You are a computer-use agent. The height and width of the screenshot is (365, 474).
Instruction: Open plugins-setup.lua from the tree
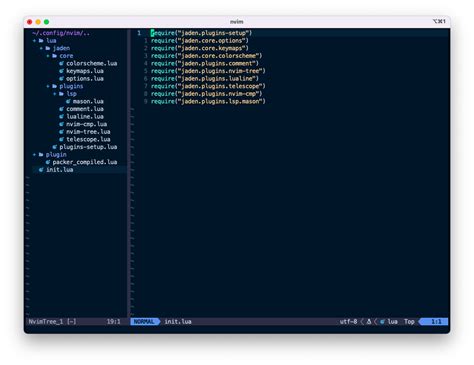pos(88,147)
